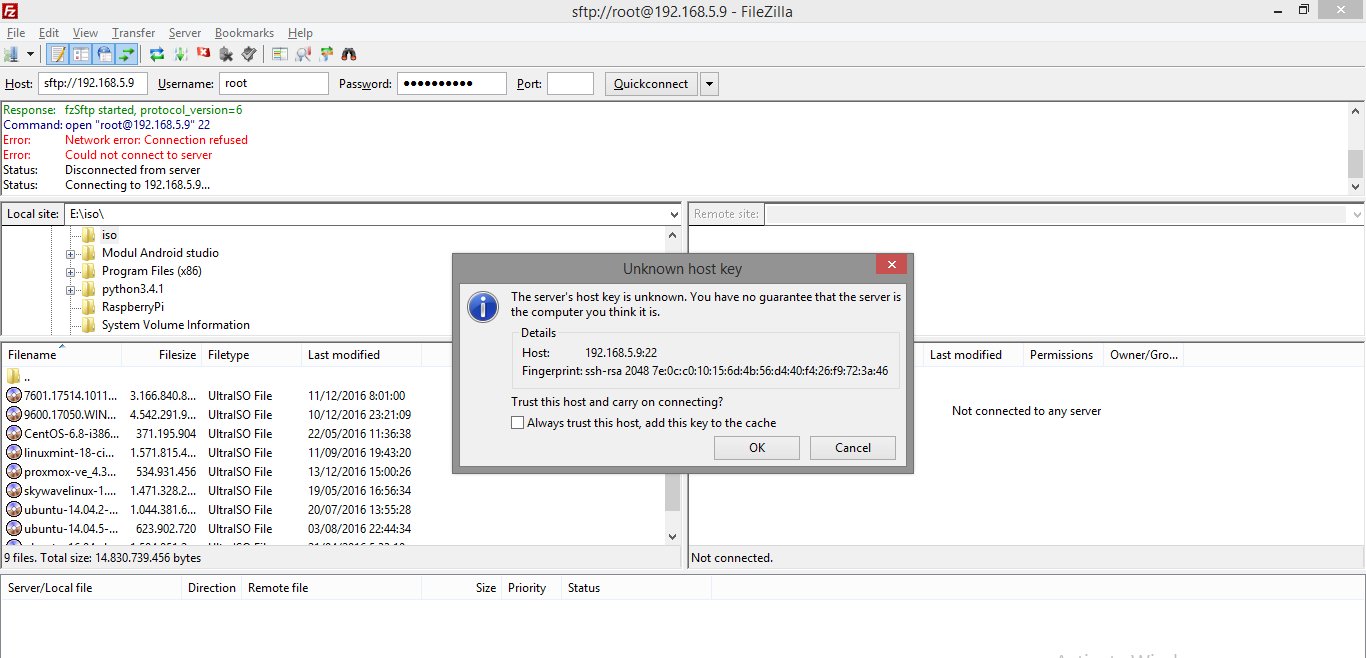Select the CentOS-6.8-i386... file icon
This screenshot has width=1366, height=658.
[14, 434]
